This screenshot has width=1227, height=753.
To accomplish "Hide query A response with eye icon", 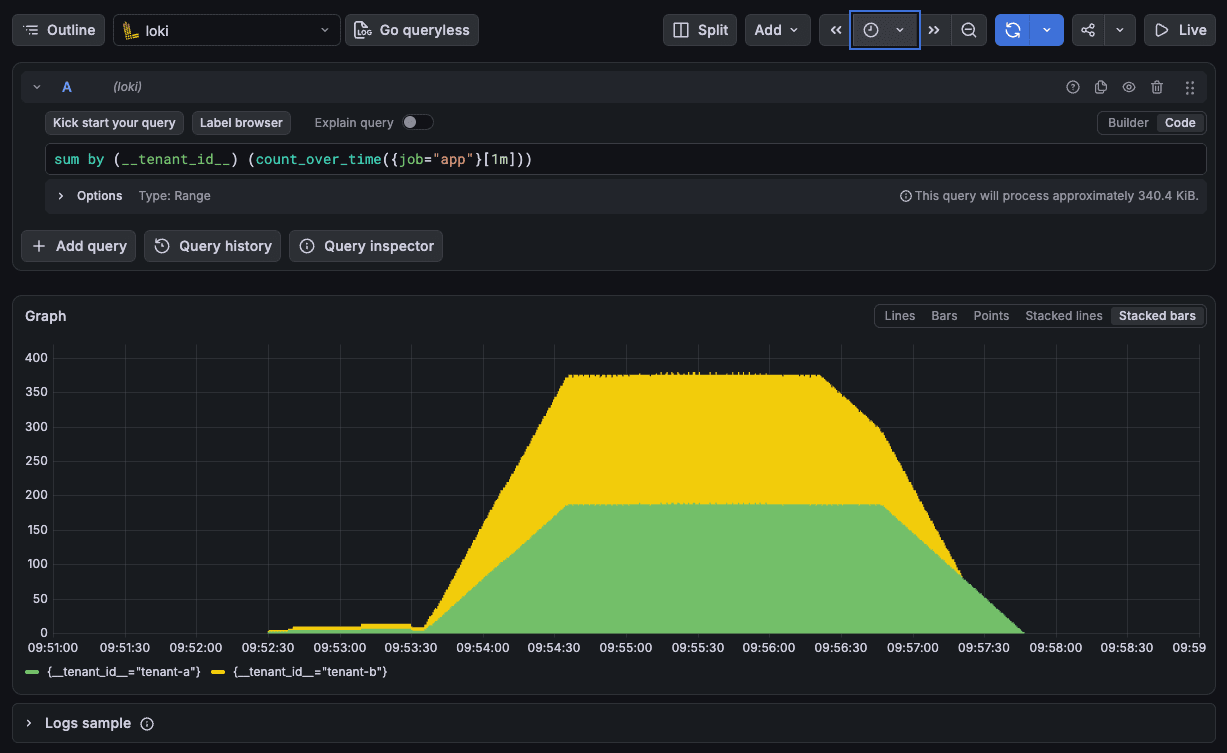I will point(1129,87).
